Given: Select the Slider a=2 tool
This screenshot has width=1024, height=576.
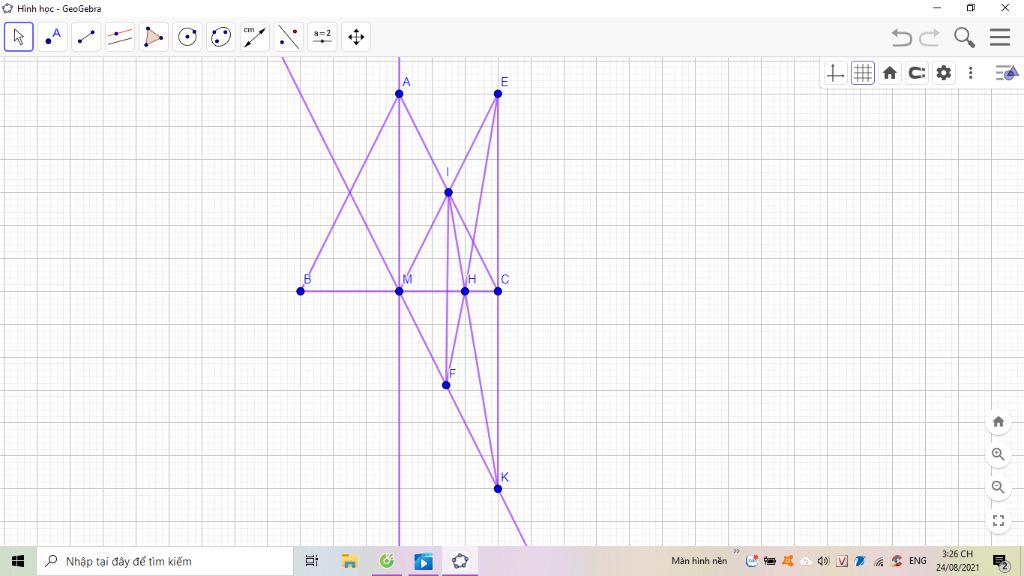Looking at the screenshot, I should click(x=322, y=37).
